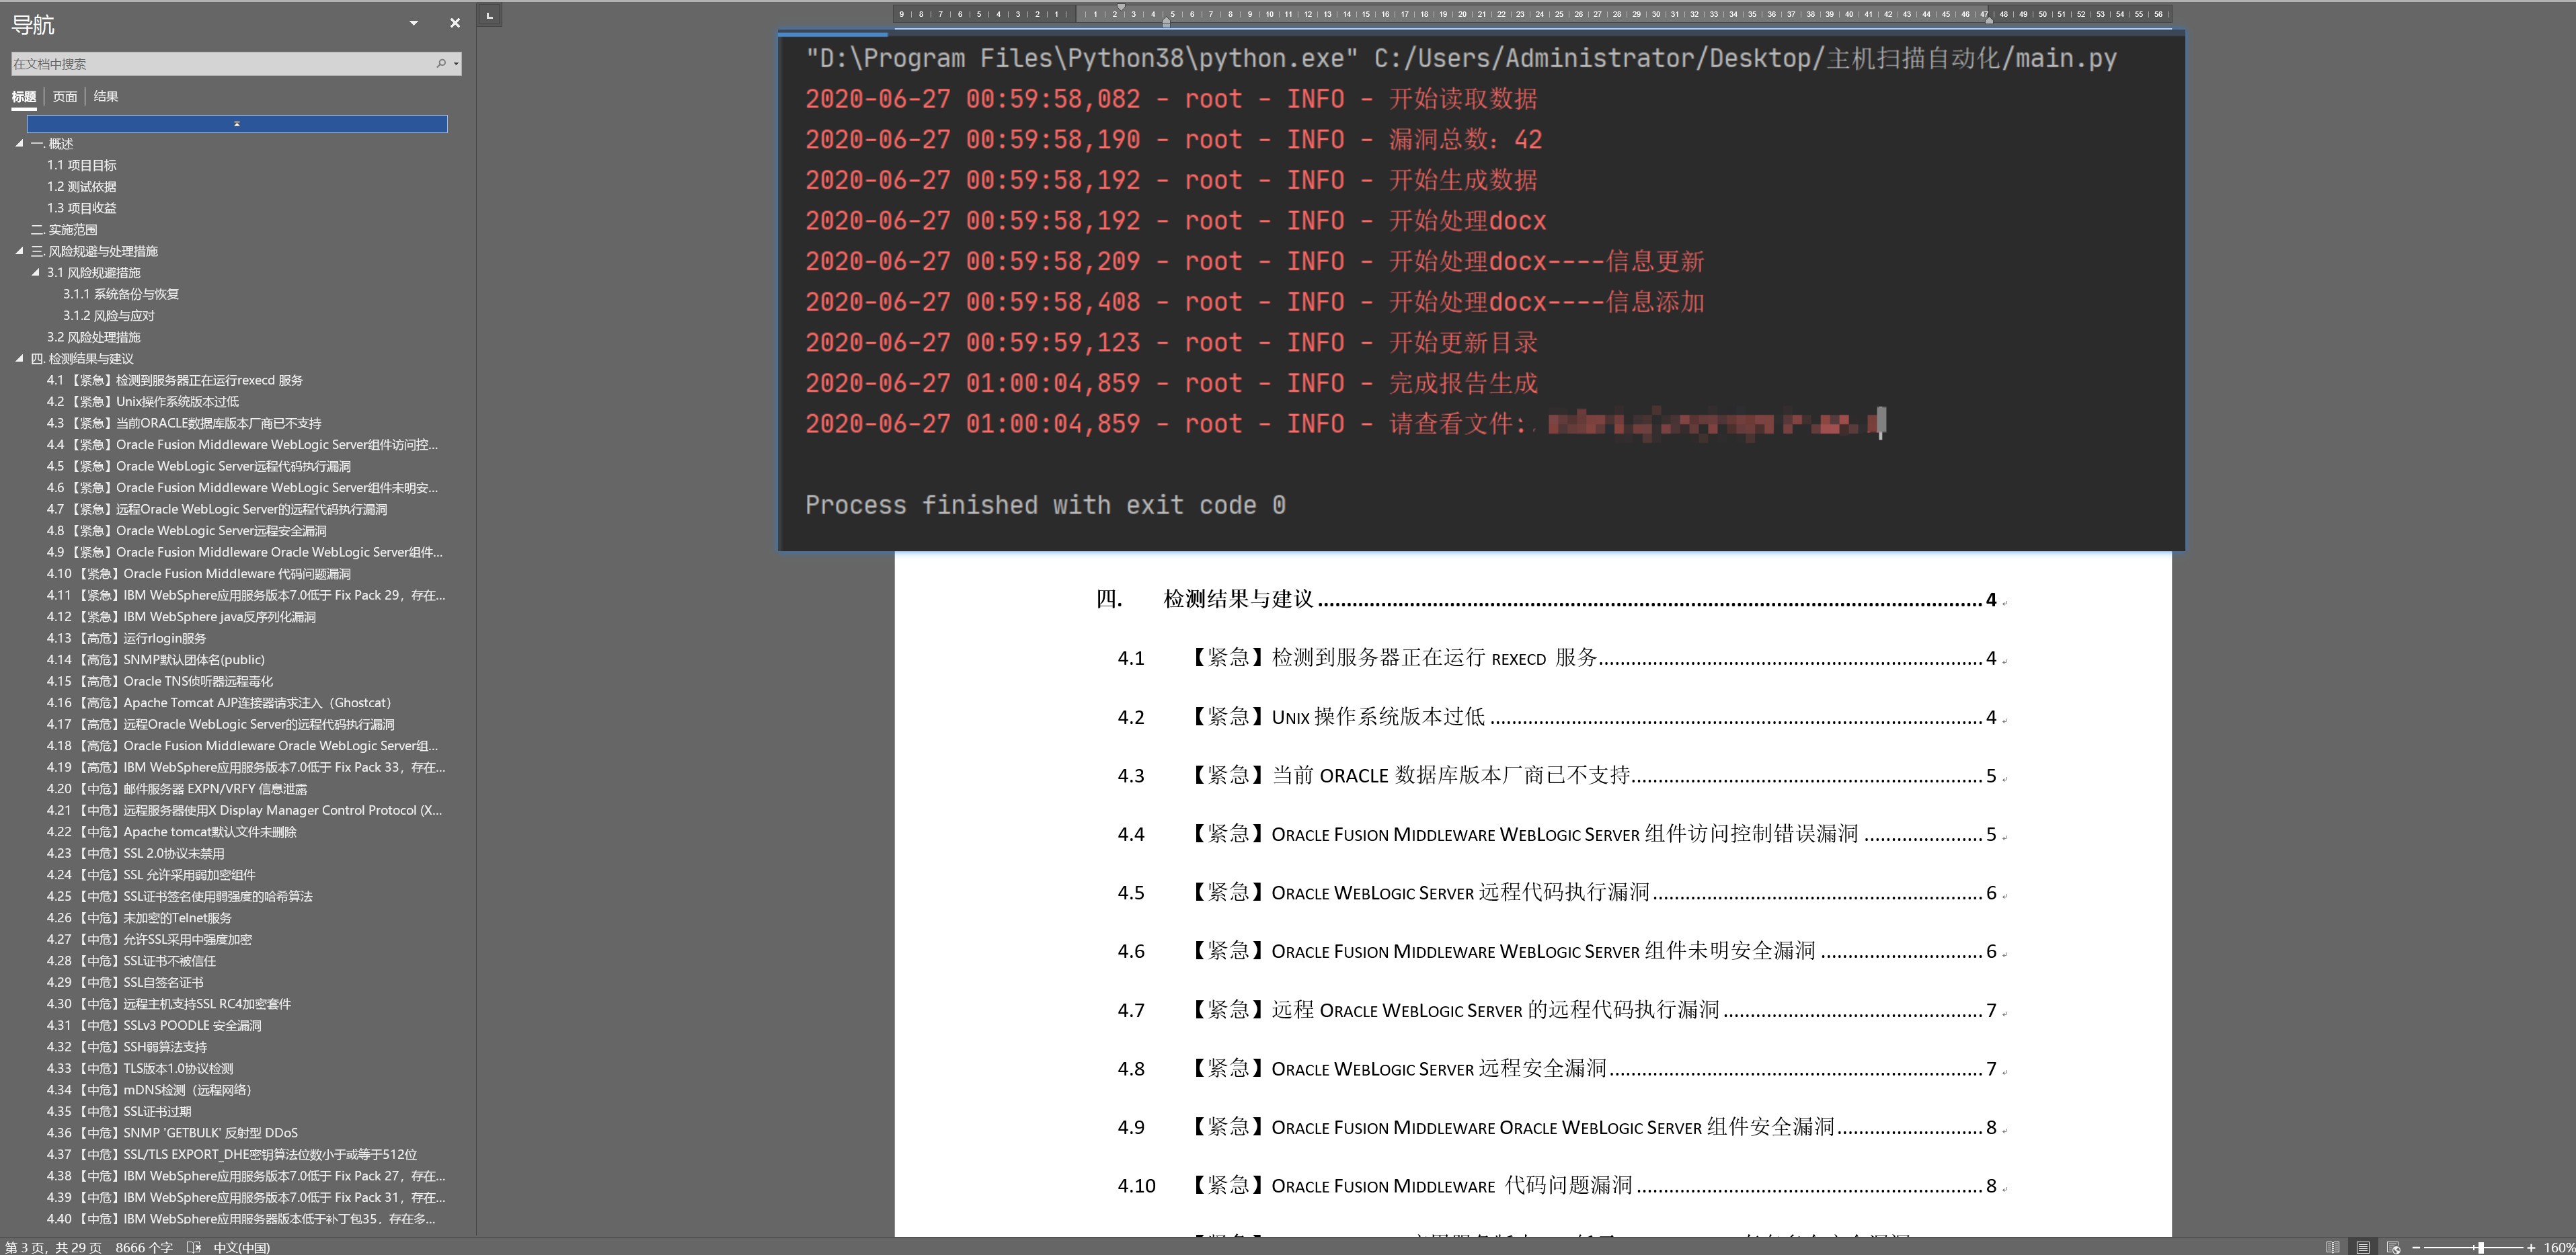This screenshot has height=1255, width=2576.
Task: Click the zoom out minus button
Action: click(2416, 1247)
